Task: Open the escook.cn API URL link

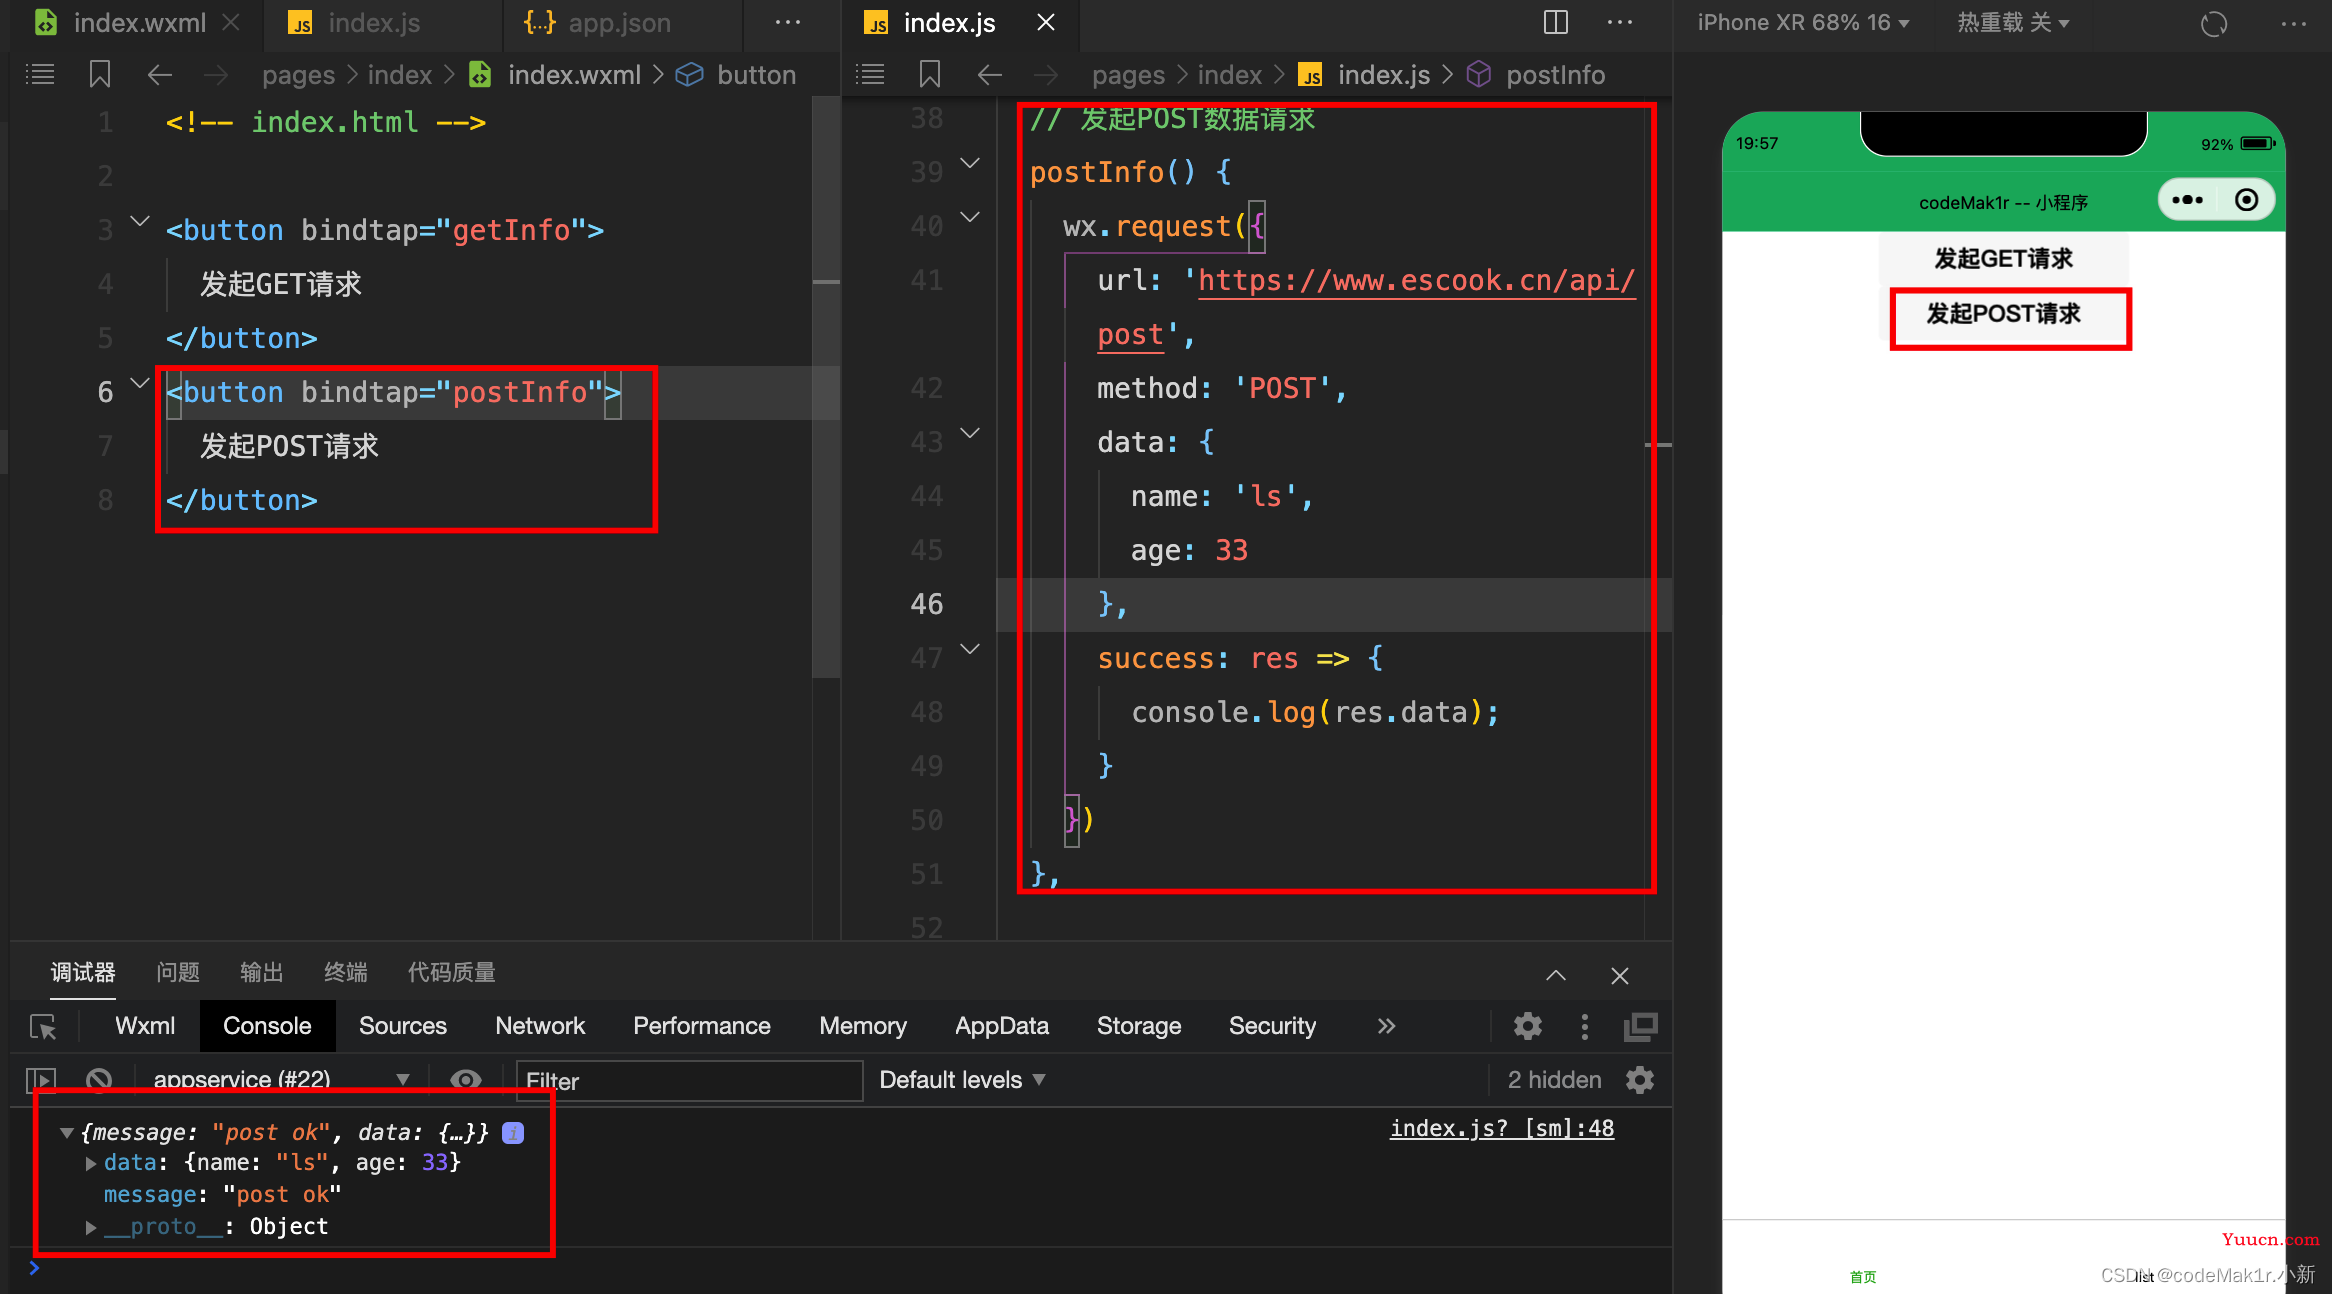Action: [1416, 281]
